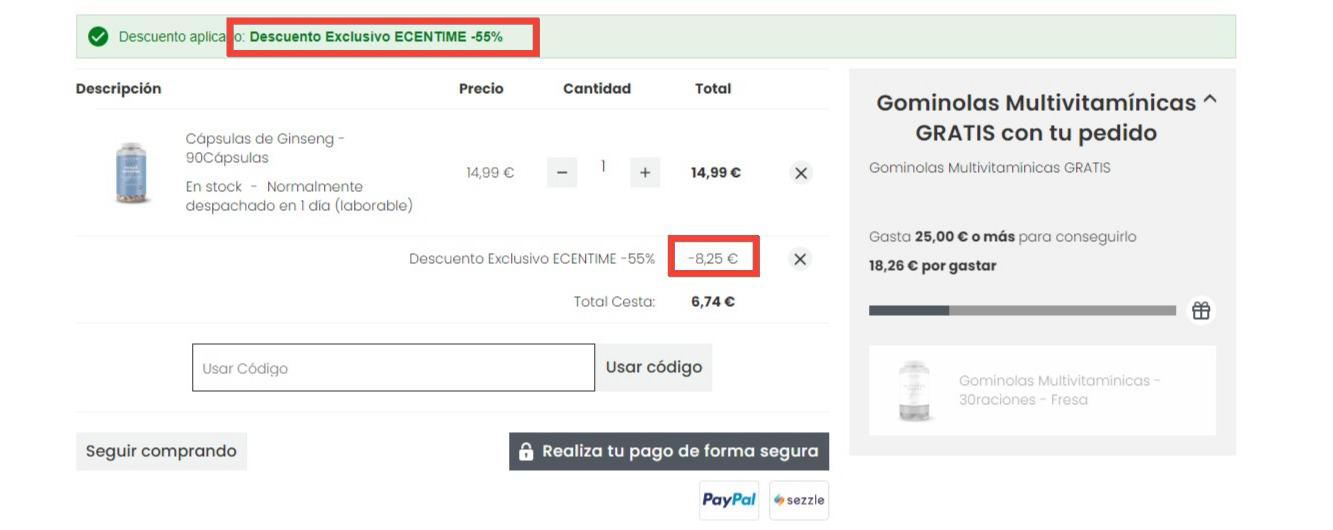Focus the Usar Código input field
This screenshot has width=1333, height=530.
(393, 368)
